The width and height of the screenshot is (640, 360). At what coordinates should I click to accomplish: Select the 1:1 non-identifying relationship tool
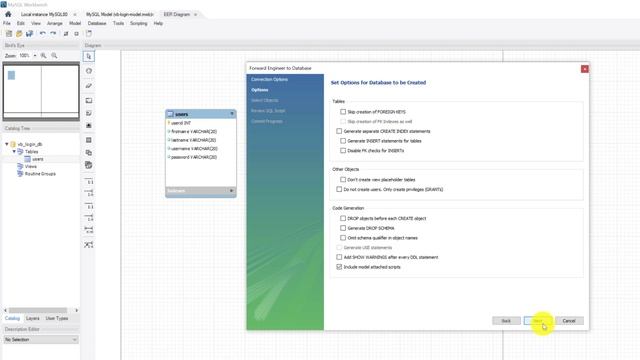click(89, 181)
